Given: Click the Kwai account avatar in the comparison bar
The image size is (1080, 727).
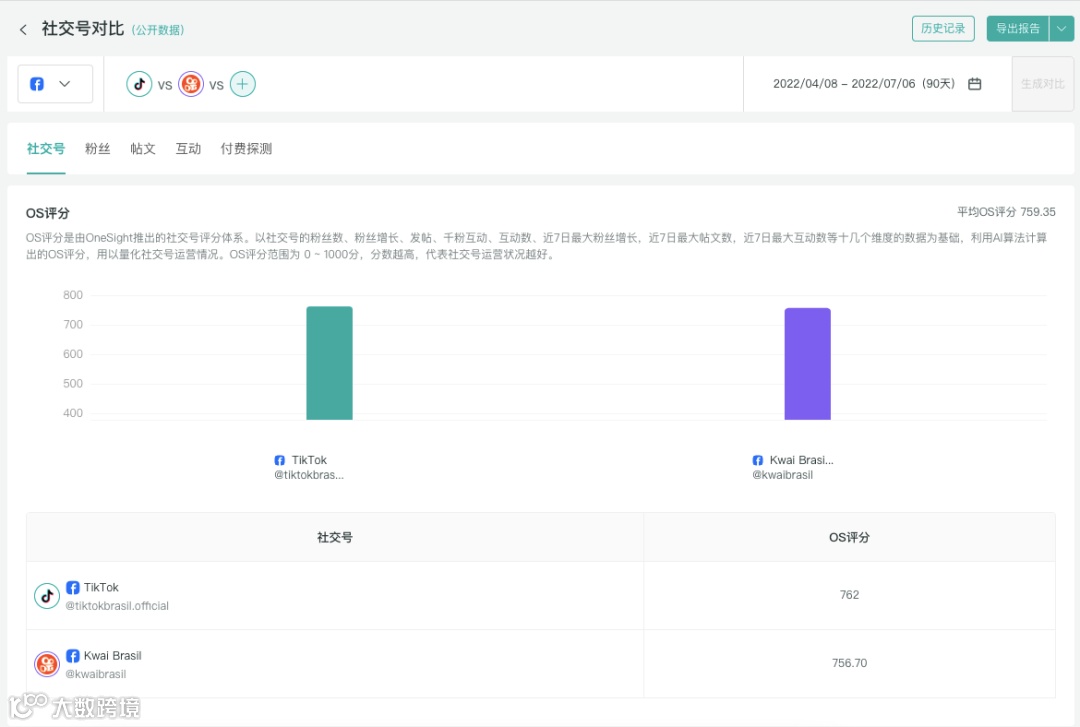Looking at the screenshot, I should (191, 84).
